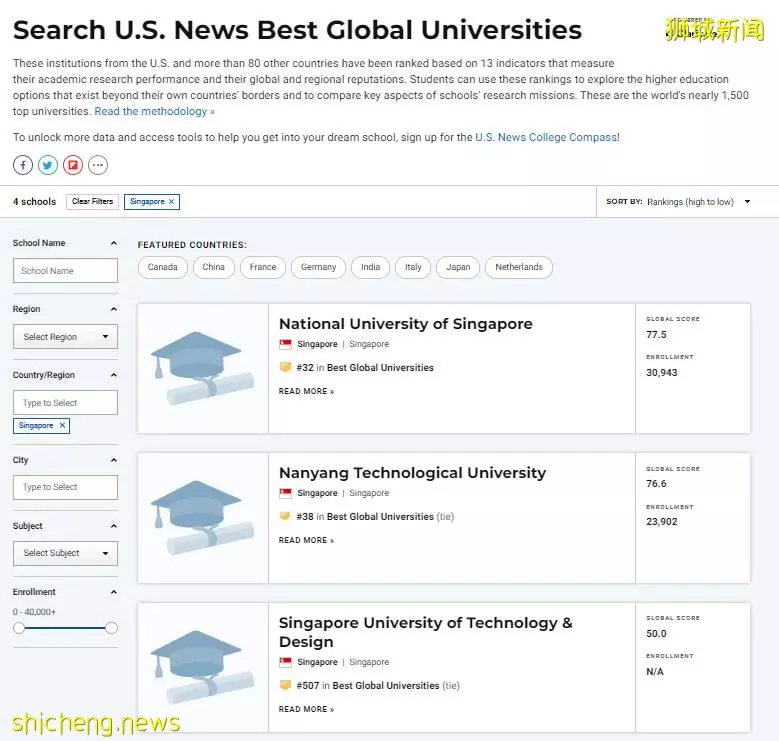The image size is (779, 741).
Task: Filter by featured country China
Action: tap(214, 267)
